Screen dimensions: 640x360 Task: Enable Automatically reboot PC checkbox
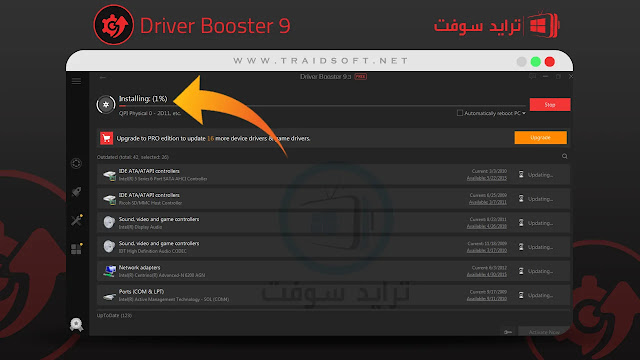pos(460,113)
